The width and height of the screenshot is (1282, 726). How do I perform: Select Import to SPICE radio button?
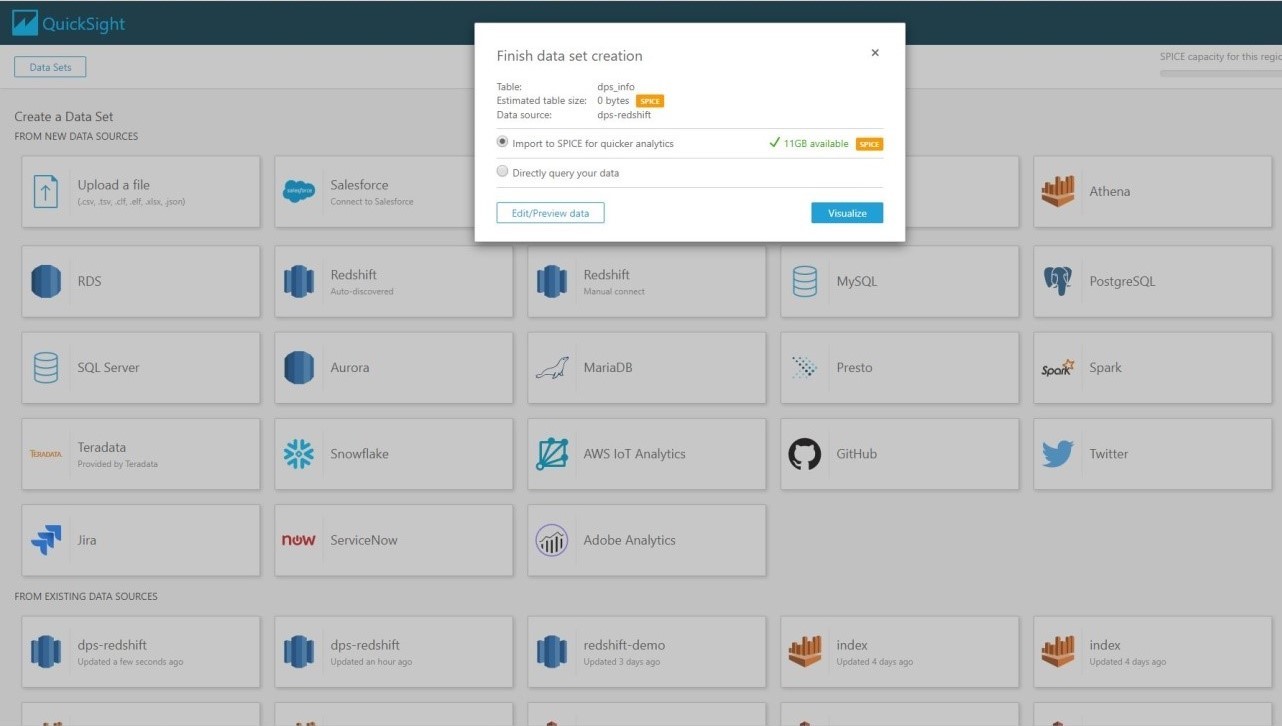503,142
